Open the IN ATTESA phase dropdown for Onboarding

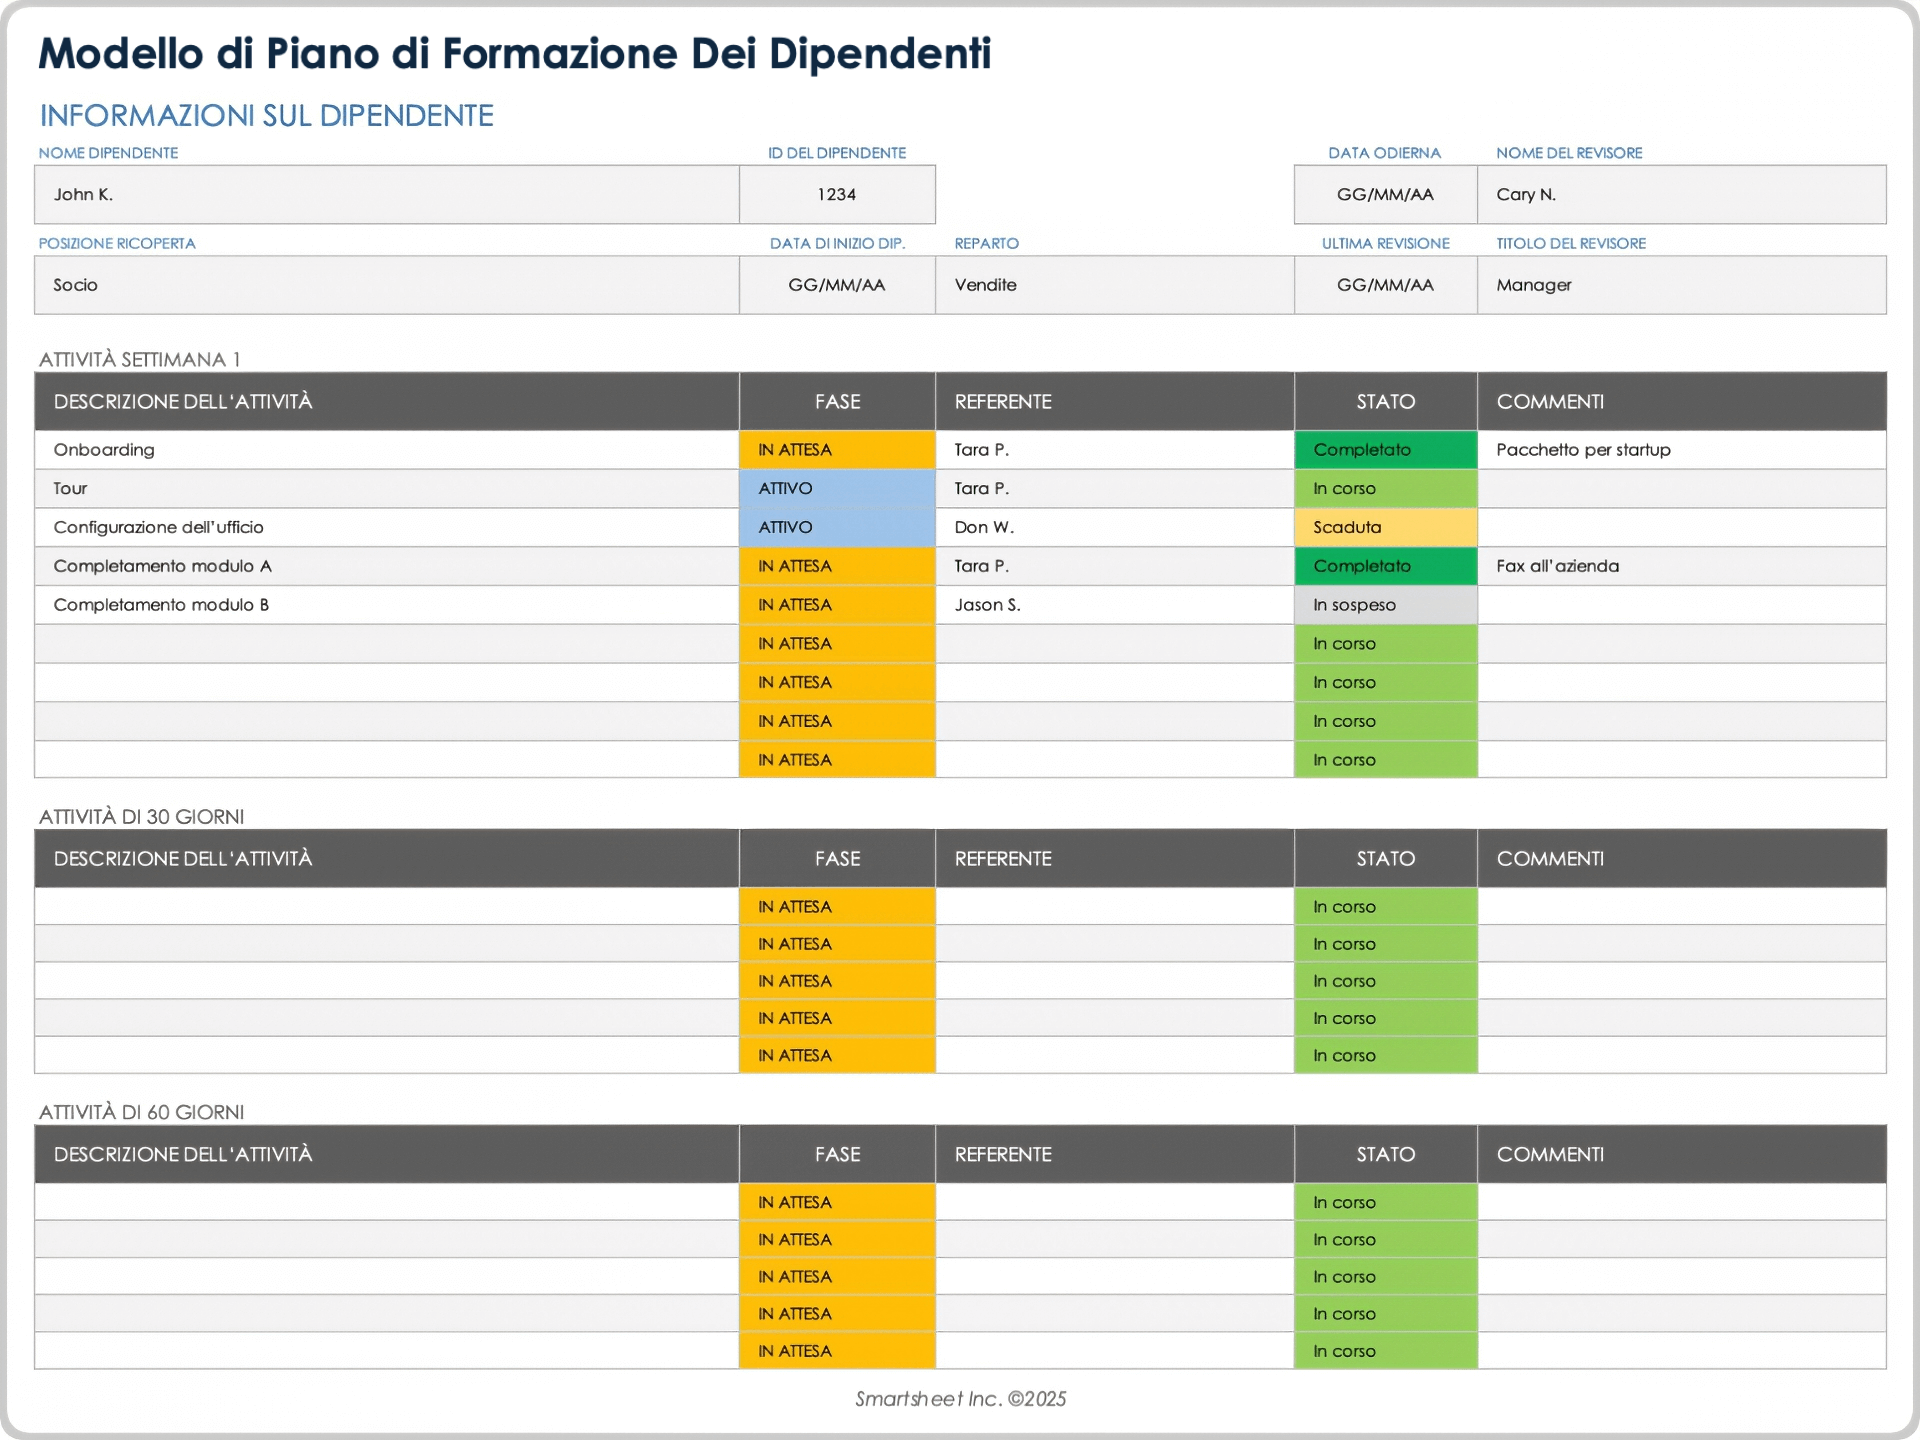pos(837,450)
